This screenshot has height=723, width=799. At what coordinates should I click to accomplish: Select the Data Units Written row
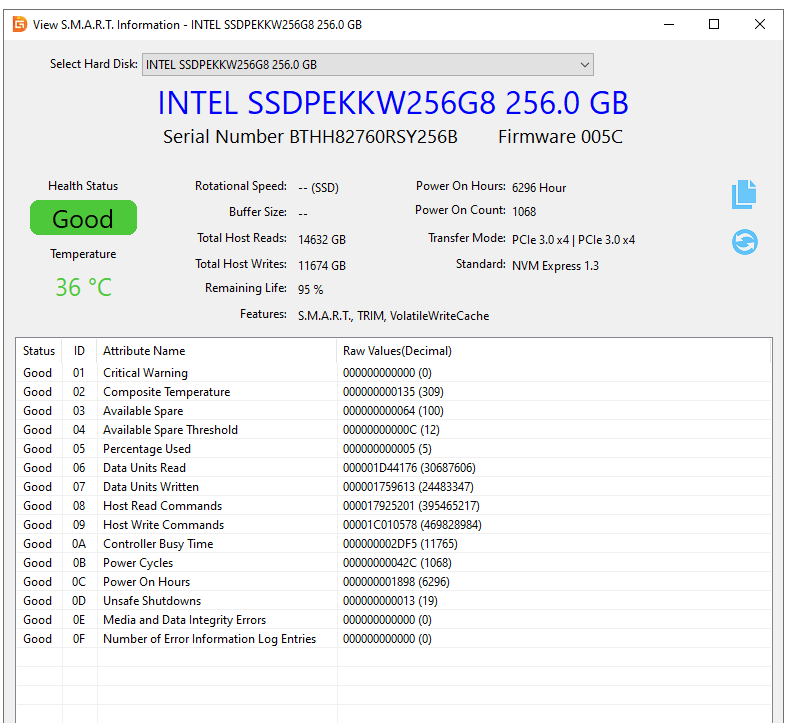click(x=151, y=487)
